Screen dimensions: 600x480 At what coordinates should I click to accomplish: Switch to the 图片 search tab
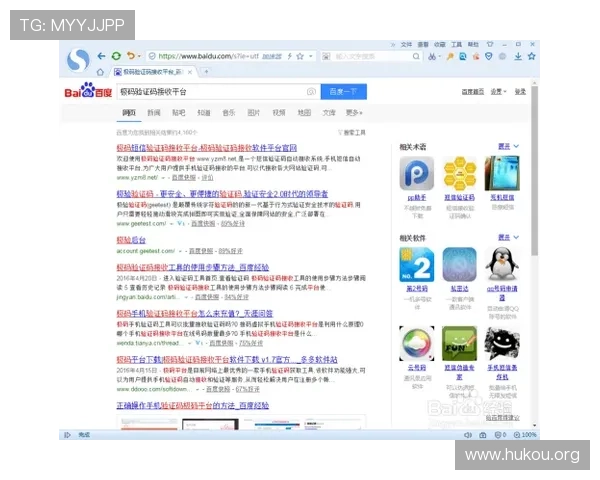(x=253, y=113)
